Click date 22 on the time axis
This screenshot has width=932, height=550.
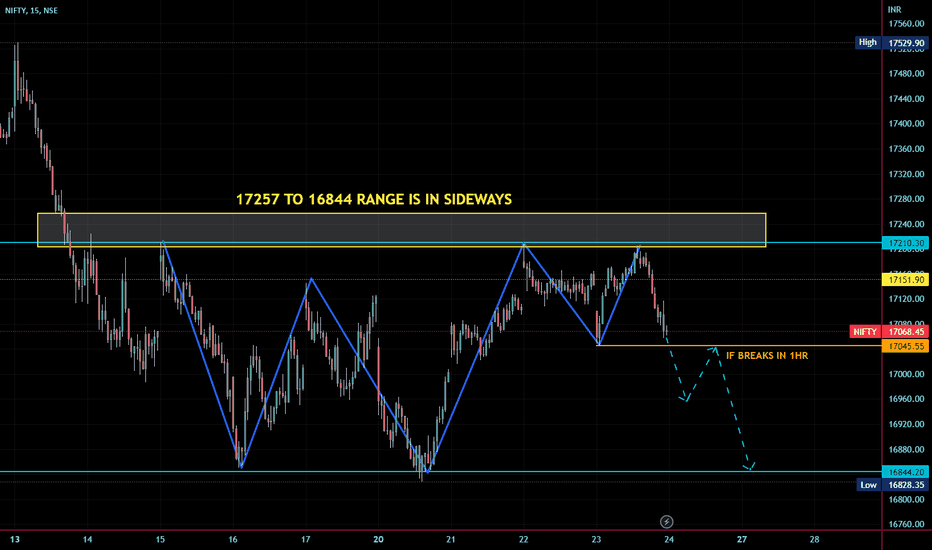pos(523,539)
